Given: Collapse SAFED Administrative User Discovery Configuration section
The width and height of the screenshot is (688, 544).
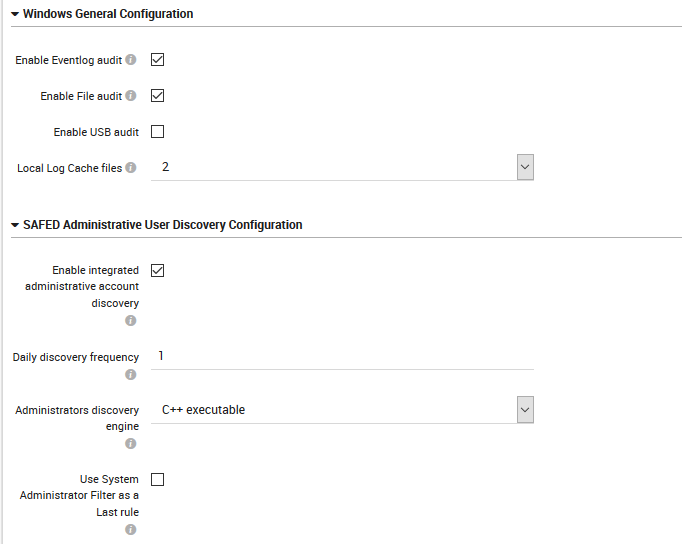Looking at the screenshot, I should (15, 225).
